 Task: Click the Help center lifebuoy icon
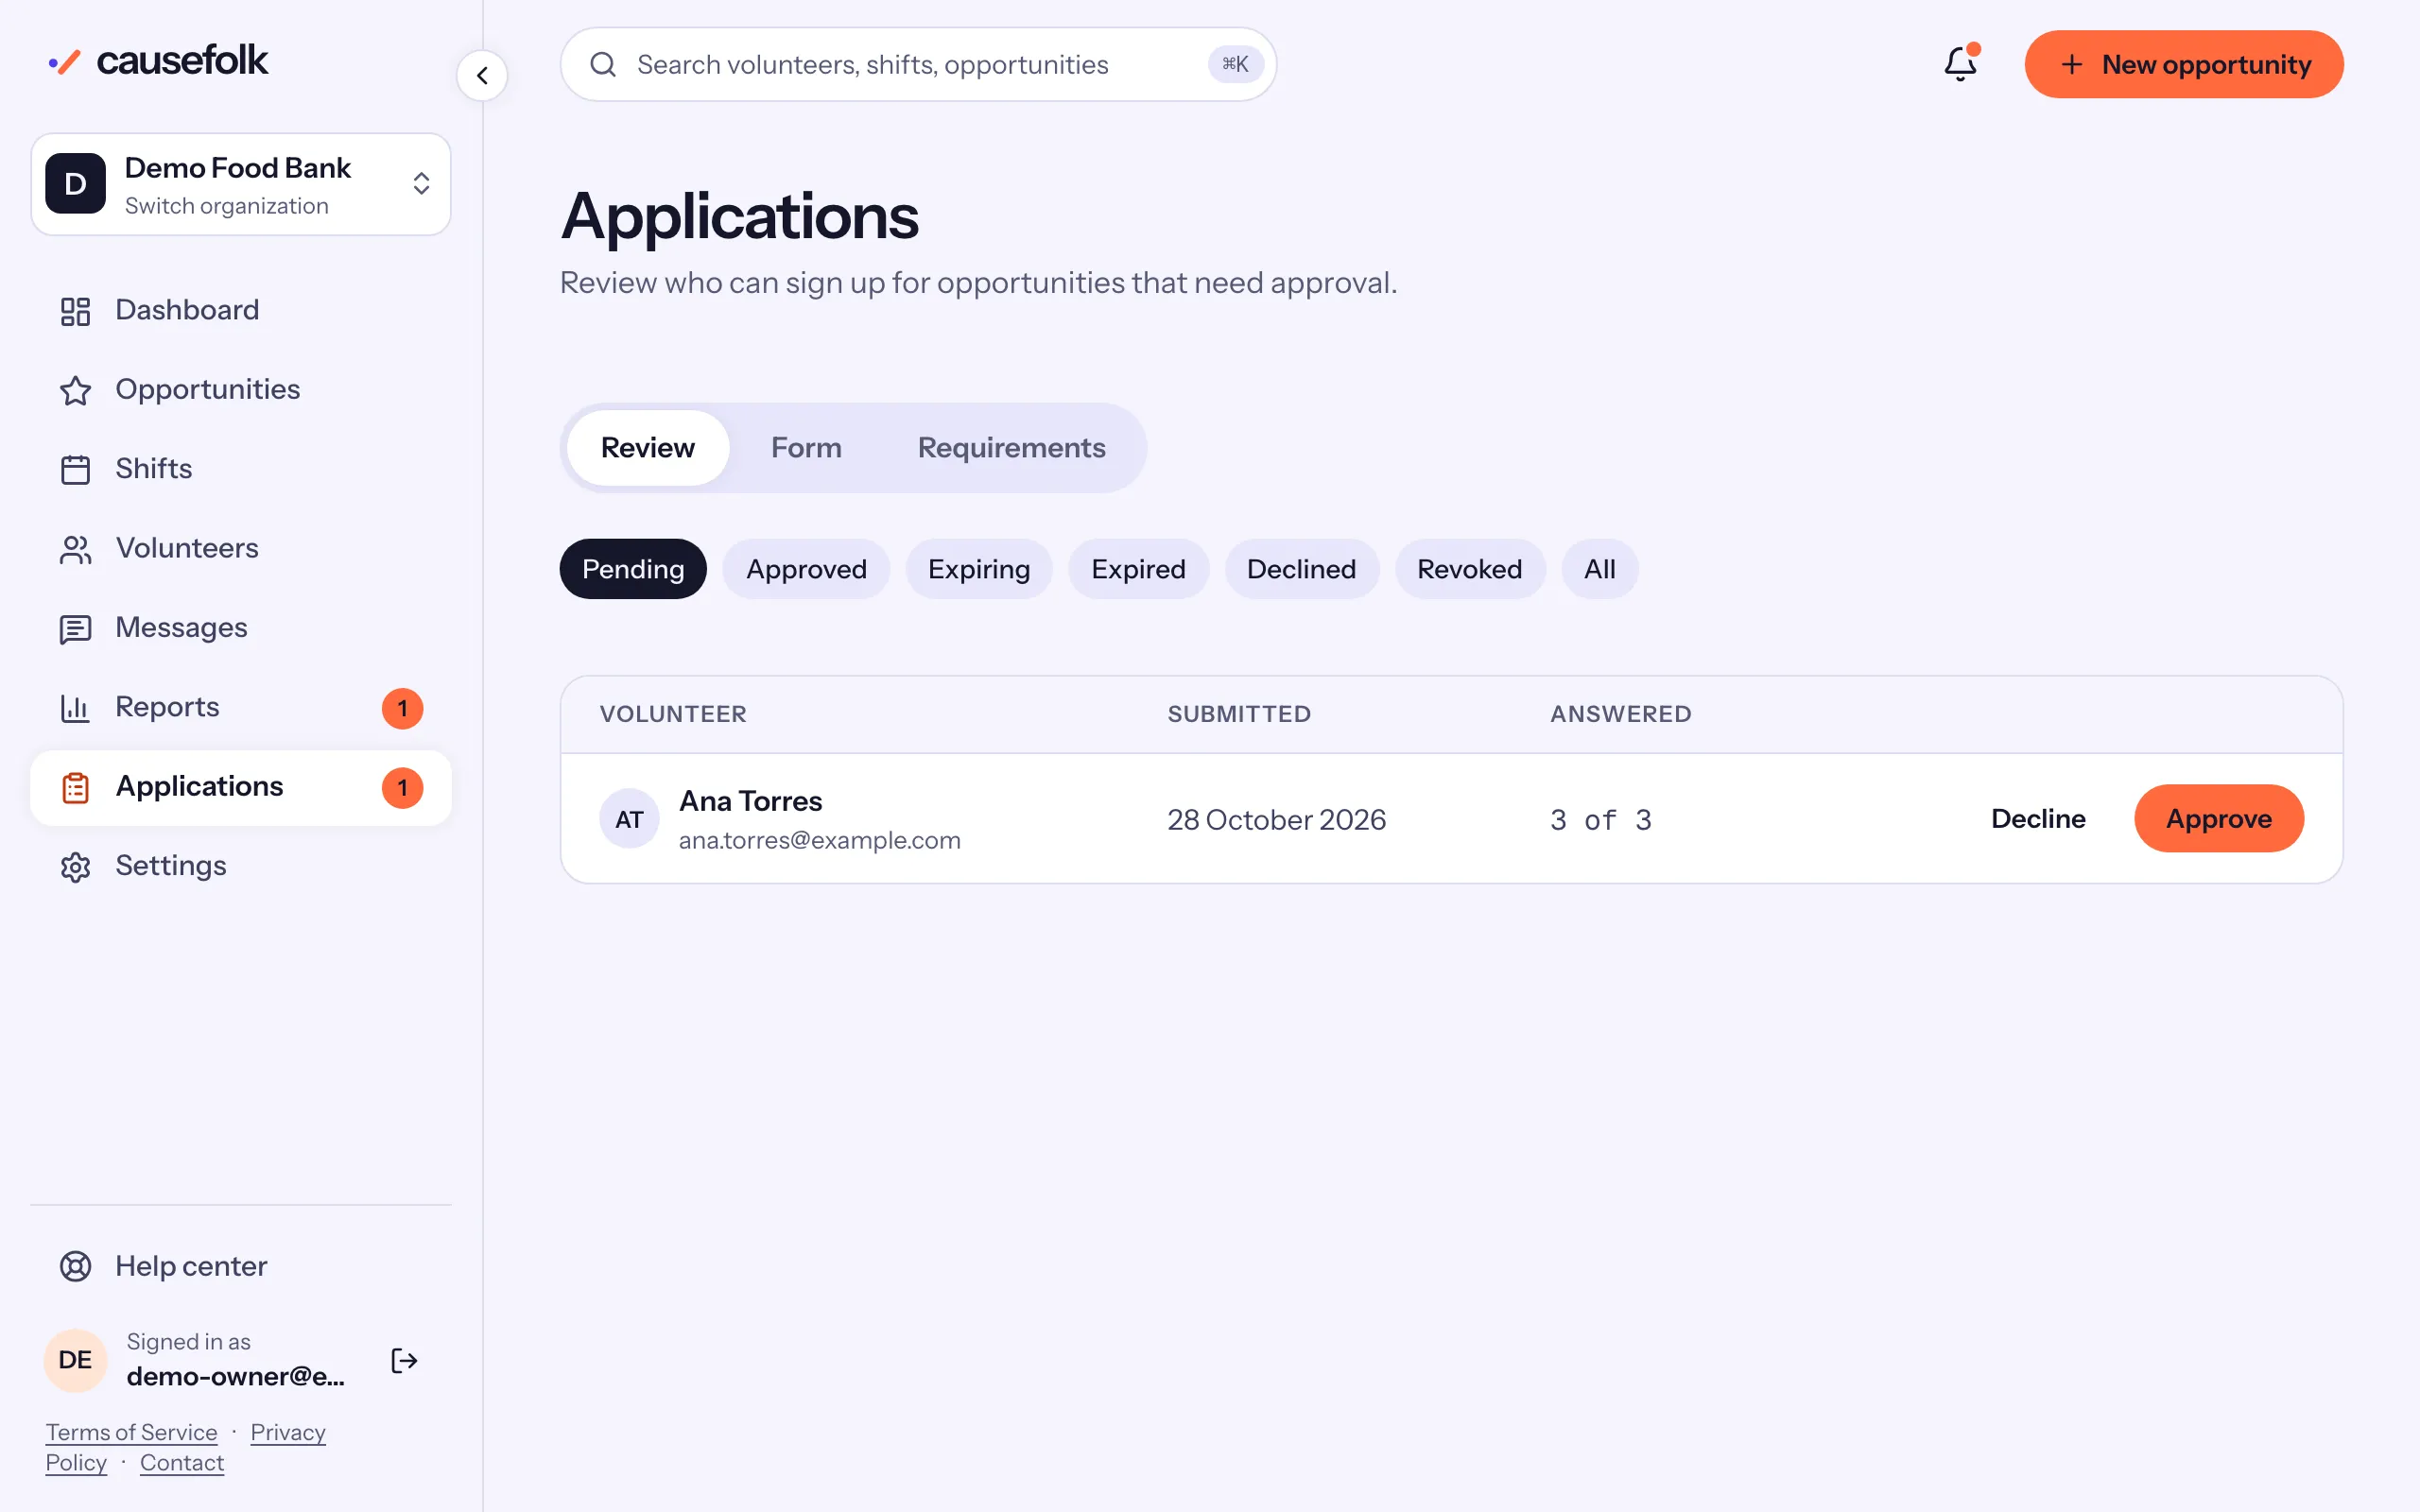[75, 1266]
